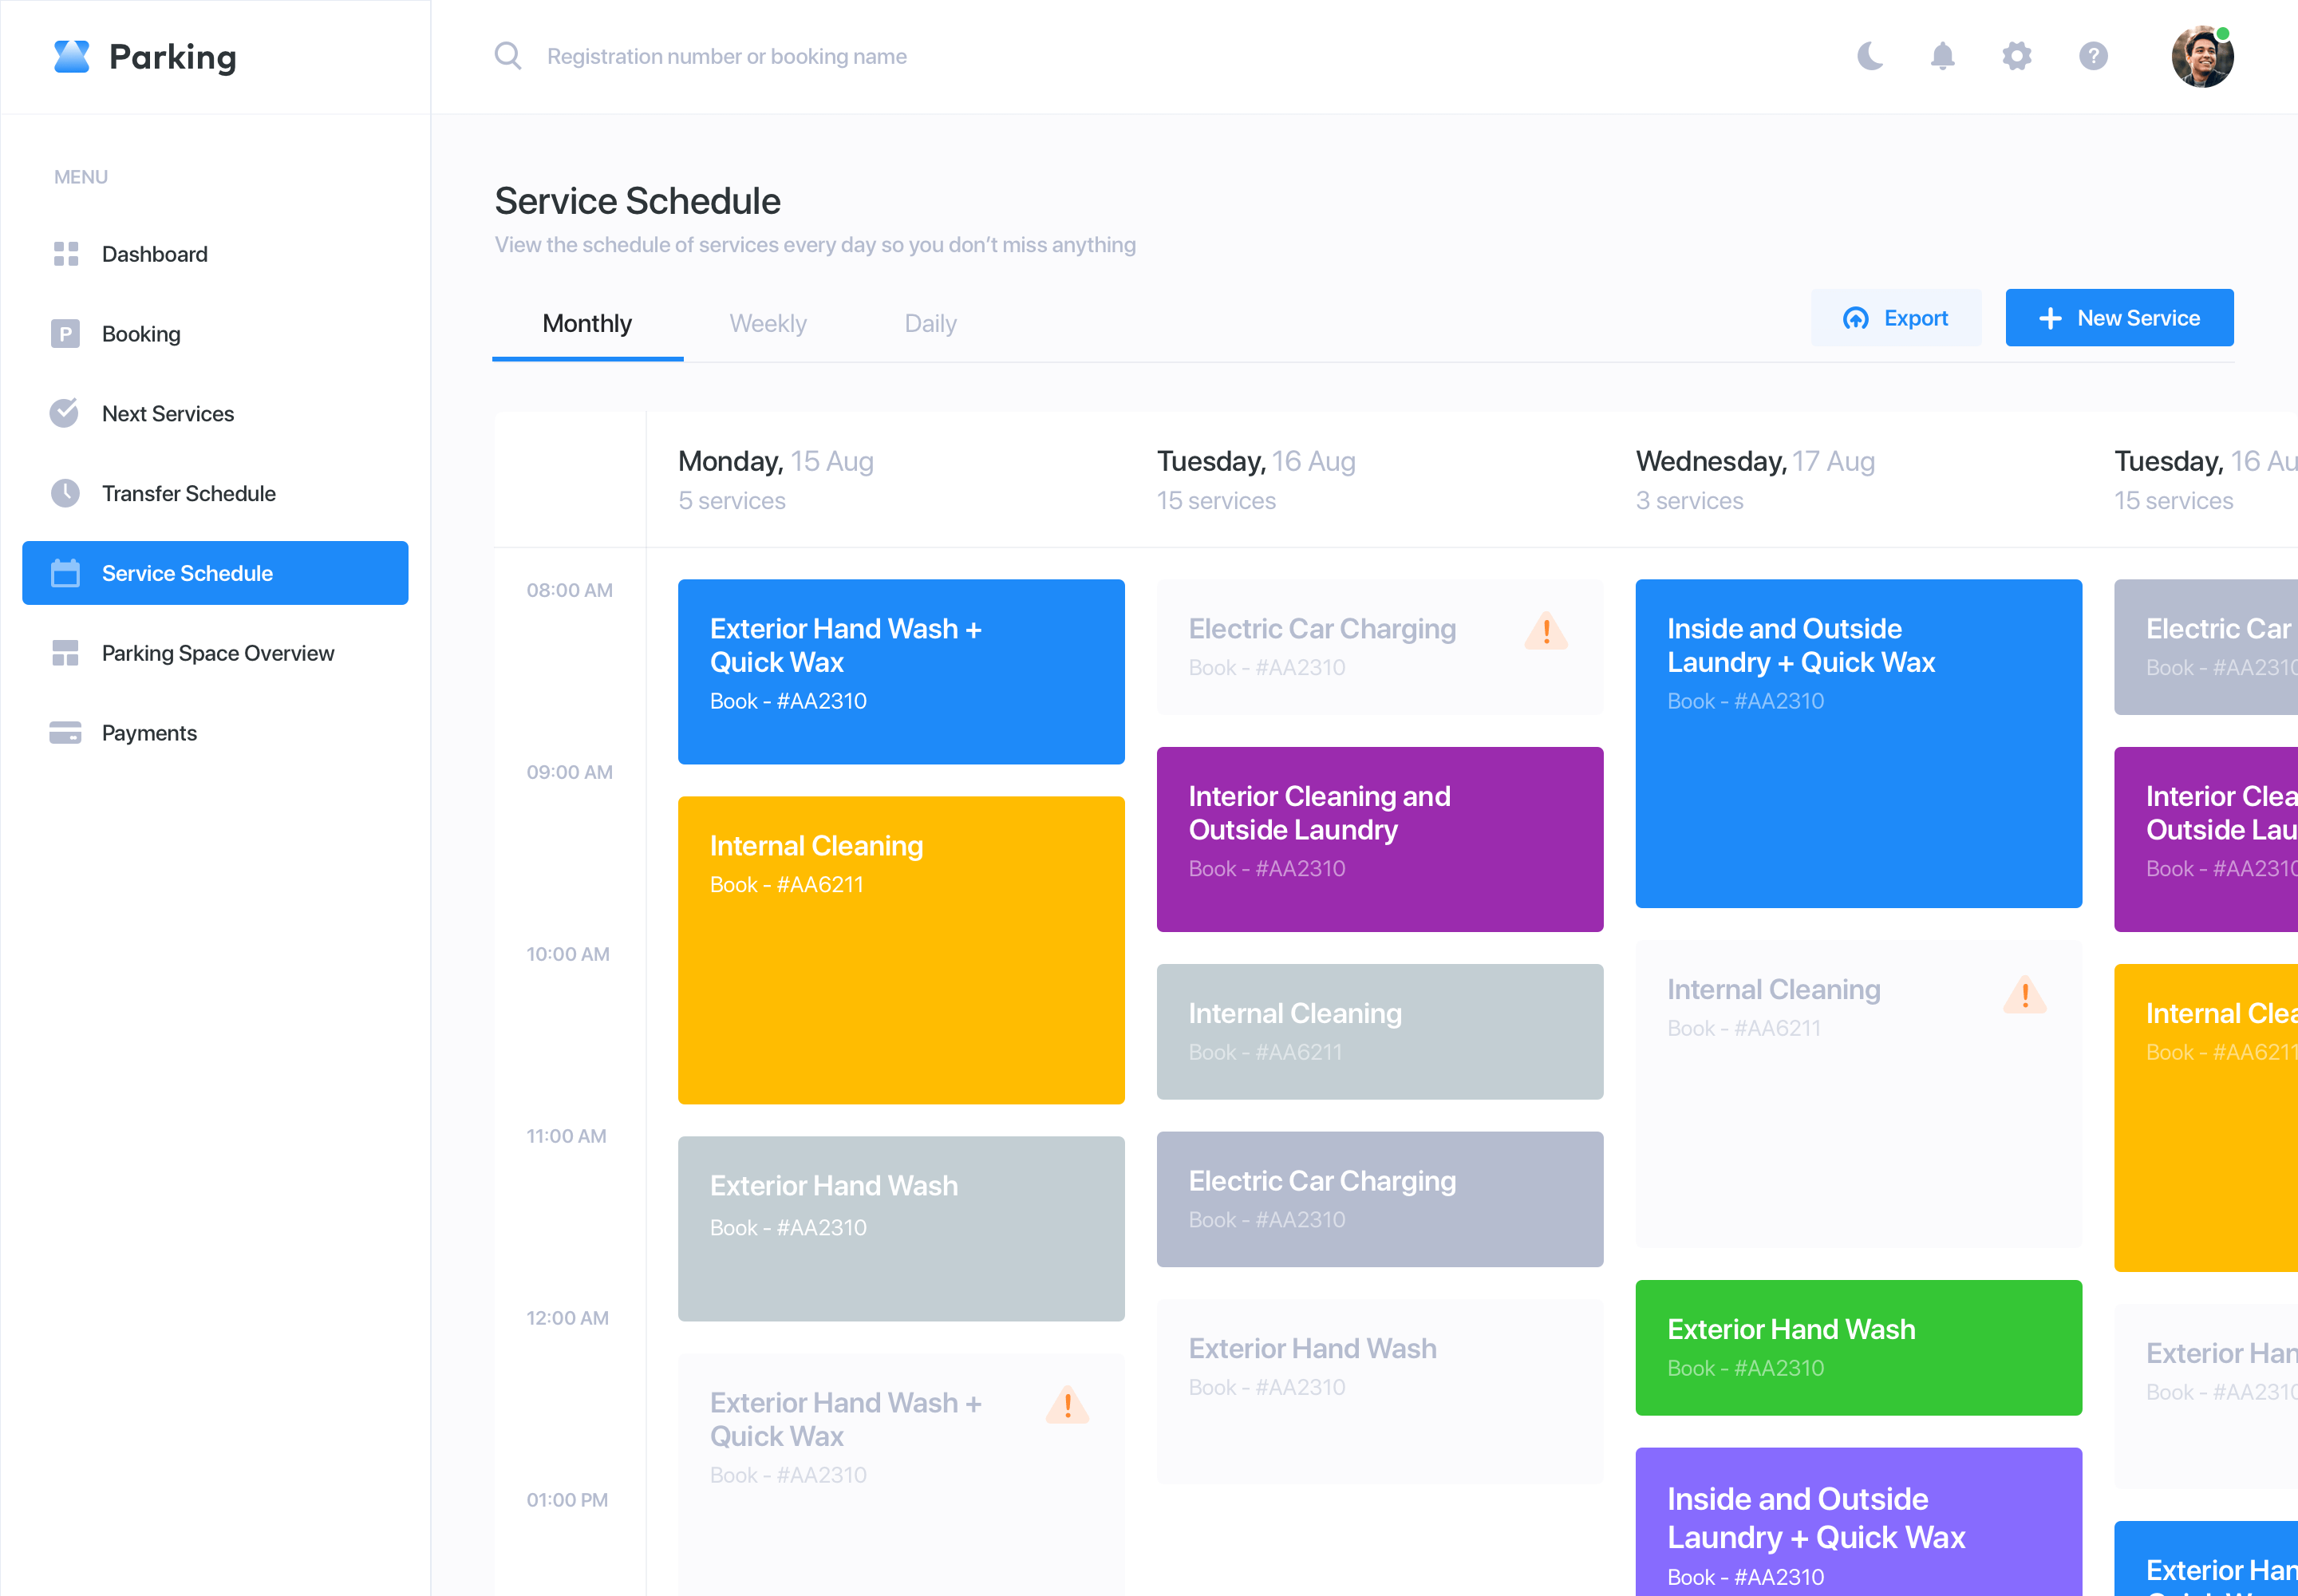Click the Parking Space Overview layout icon
The width and height of the screenshot is (2298, 1596).
pos(65,653)
